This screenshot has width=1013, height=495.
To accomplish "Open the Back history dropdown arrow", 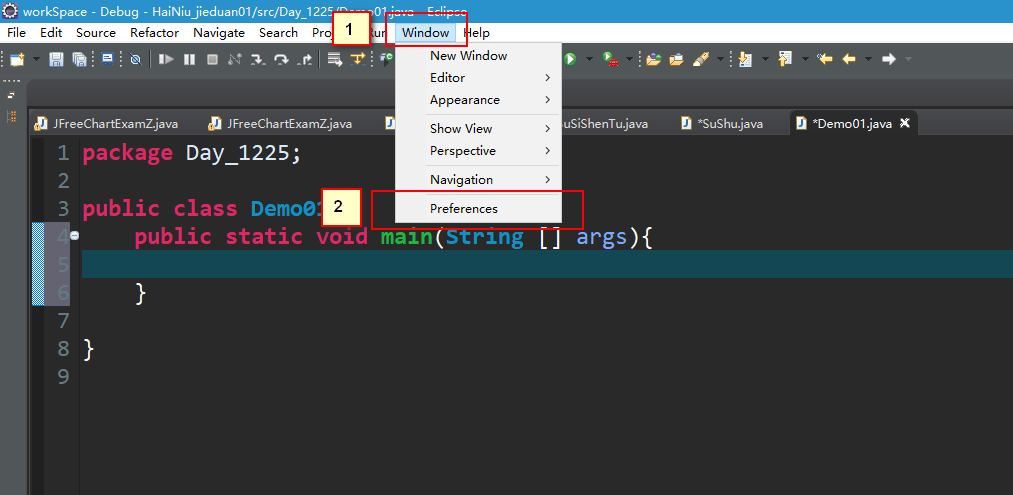I will tap(868, 59).
